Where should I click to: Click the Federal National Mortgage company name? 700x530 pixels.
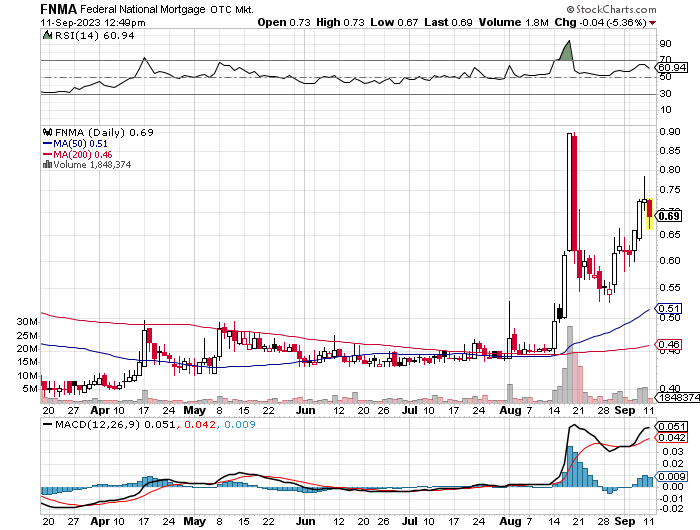tap(143, 9)
